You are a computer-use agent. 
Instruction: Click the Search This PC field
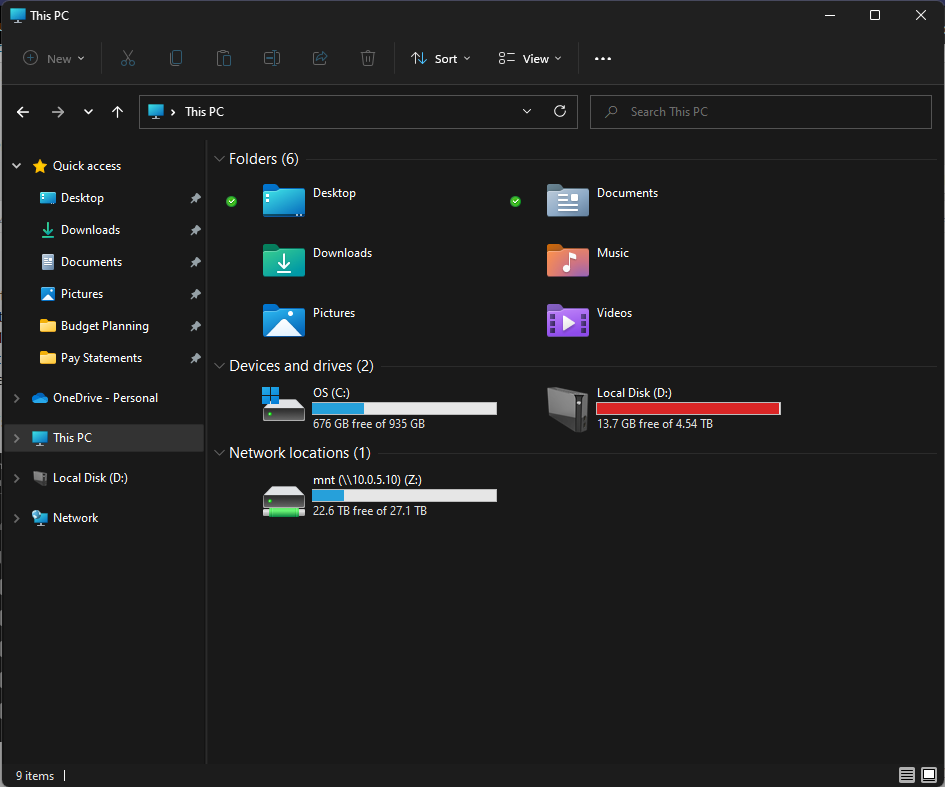point(760,112)
